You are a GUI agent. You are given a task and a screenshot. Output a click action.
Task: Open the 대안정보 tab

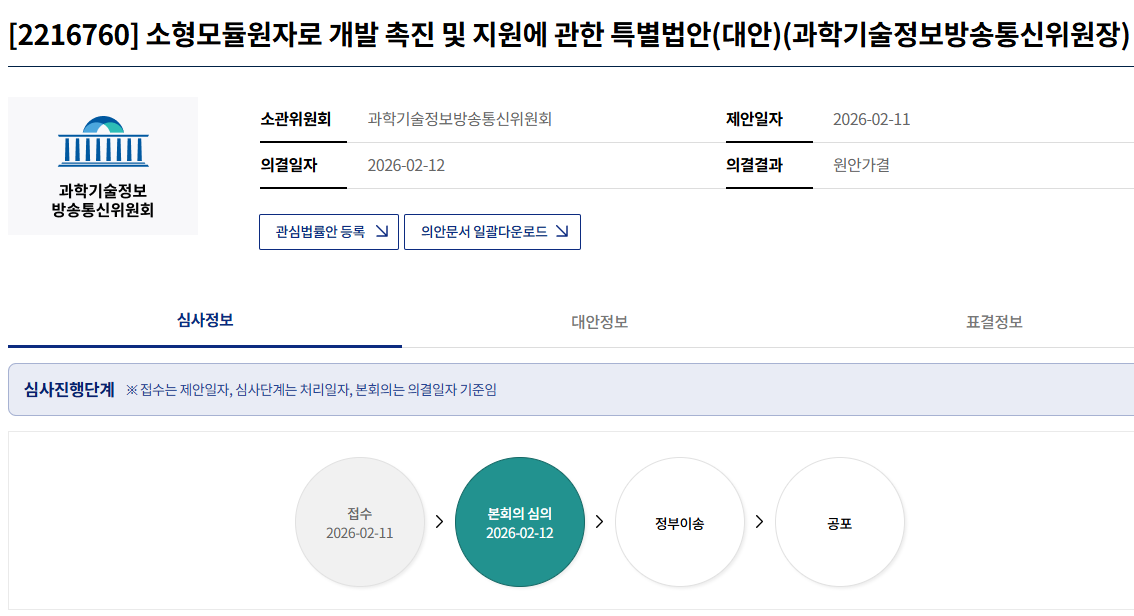click(599, 322)
